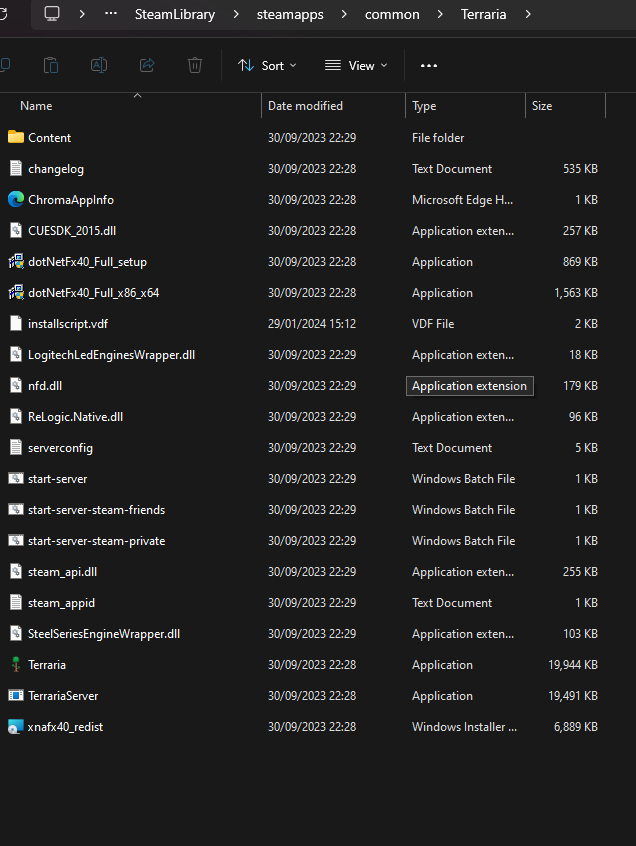
Task: Select the file name TerrariaServer
Action: click(63, 696)
